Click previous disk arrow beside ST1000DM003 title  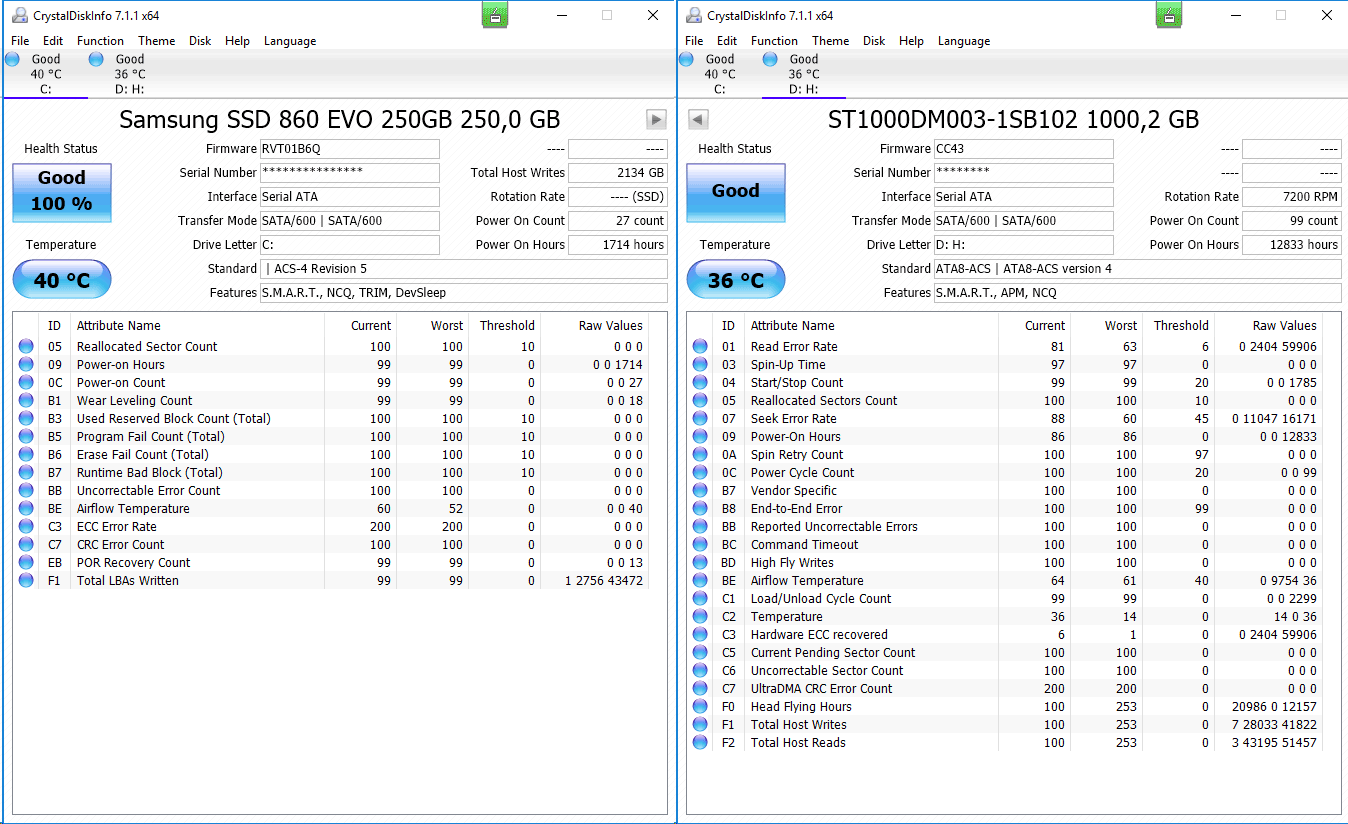pos(699,120)
